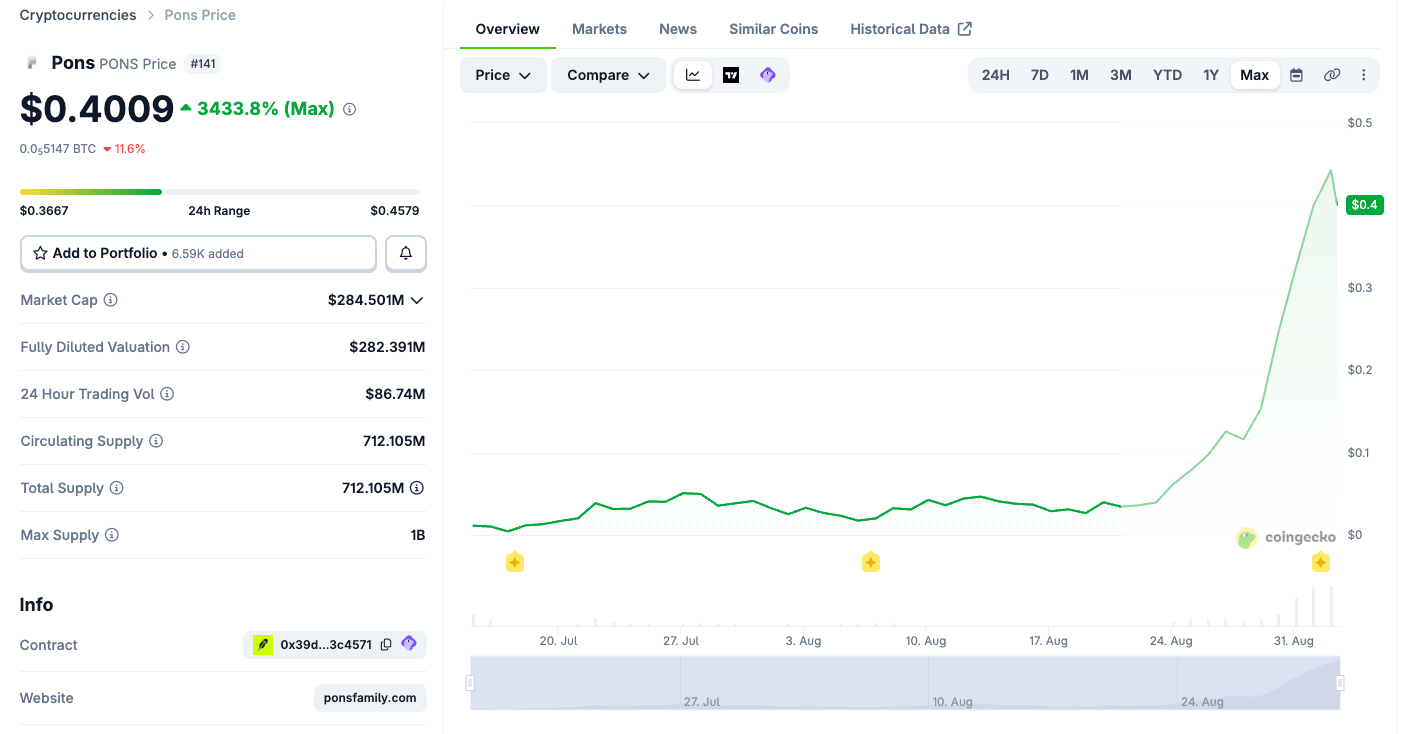Screen dimensions: 1409x734
Task: Click the Fully Diluted Valuation value $282.391M
Action: coord(387,347)
